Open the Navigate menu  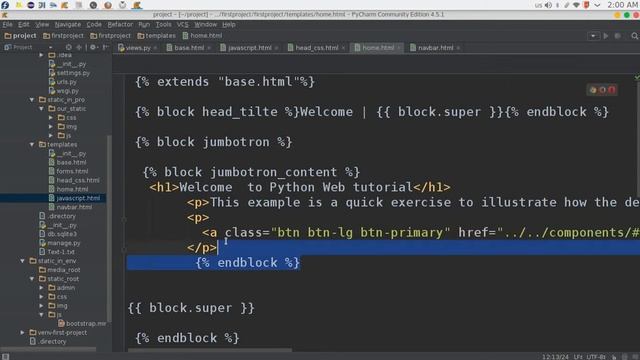67,24
